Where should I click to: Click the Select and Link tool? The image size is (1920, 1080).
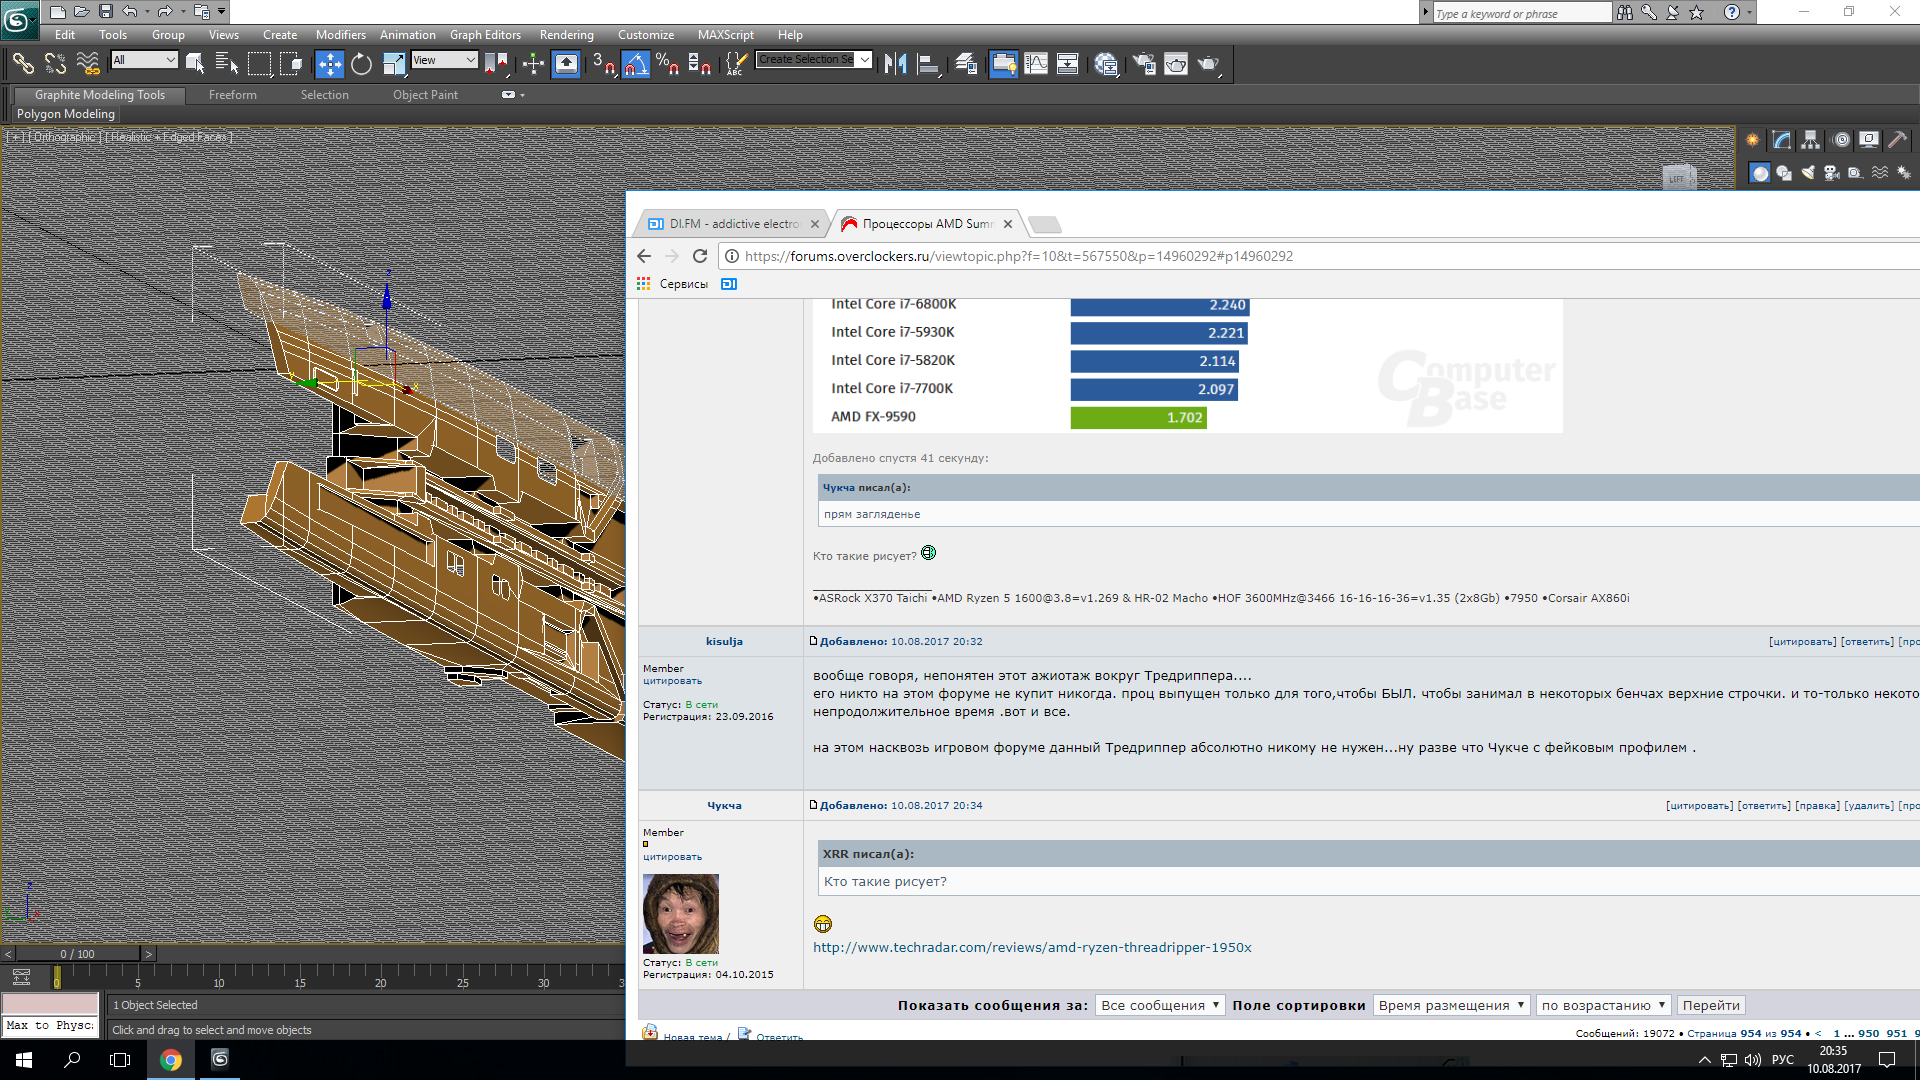click(x=22, y=64)
